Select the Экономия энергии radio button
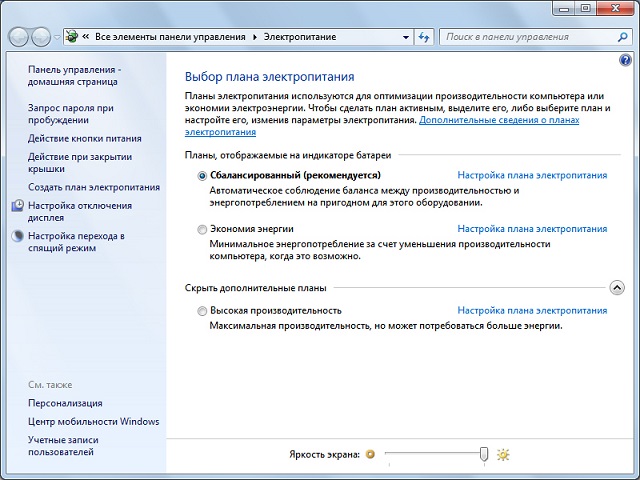Screen dimensions: 640x480 pos(202,230)
